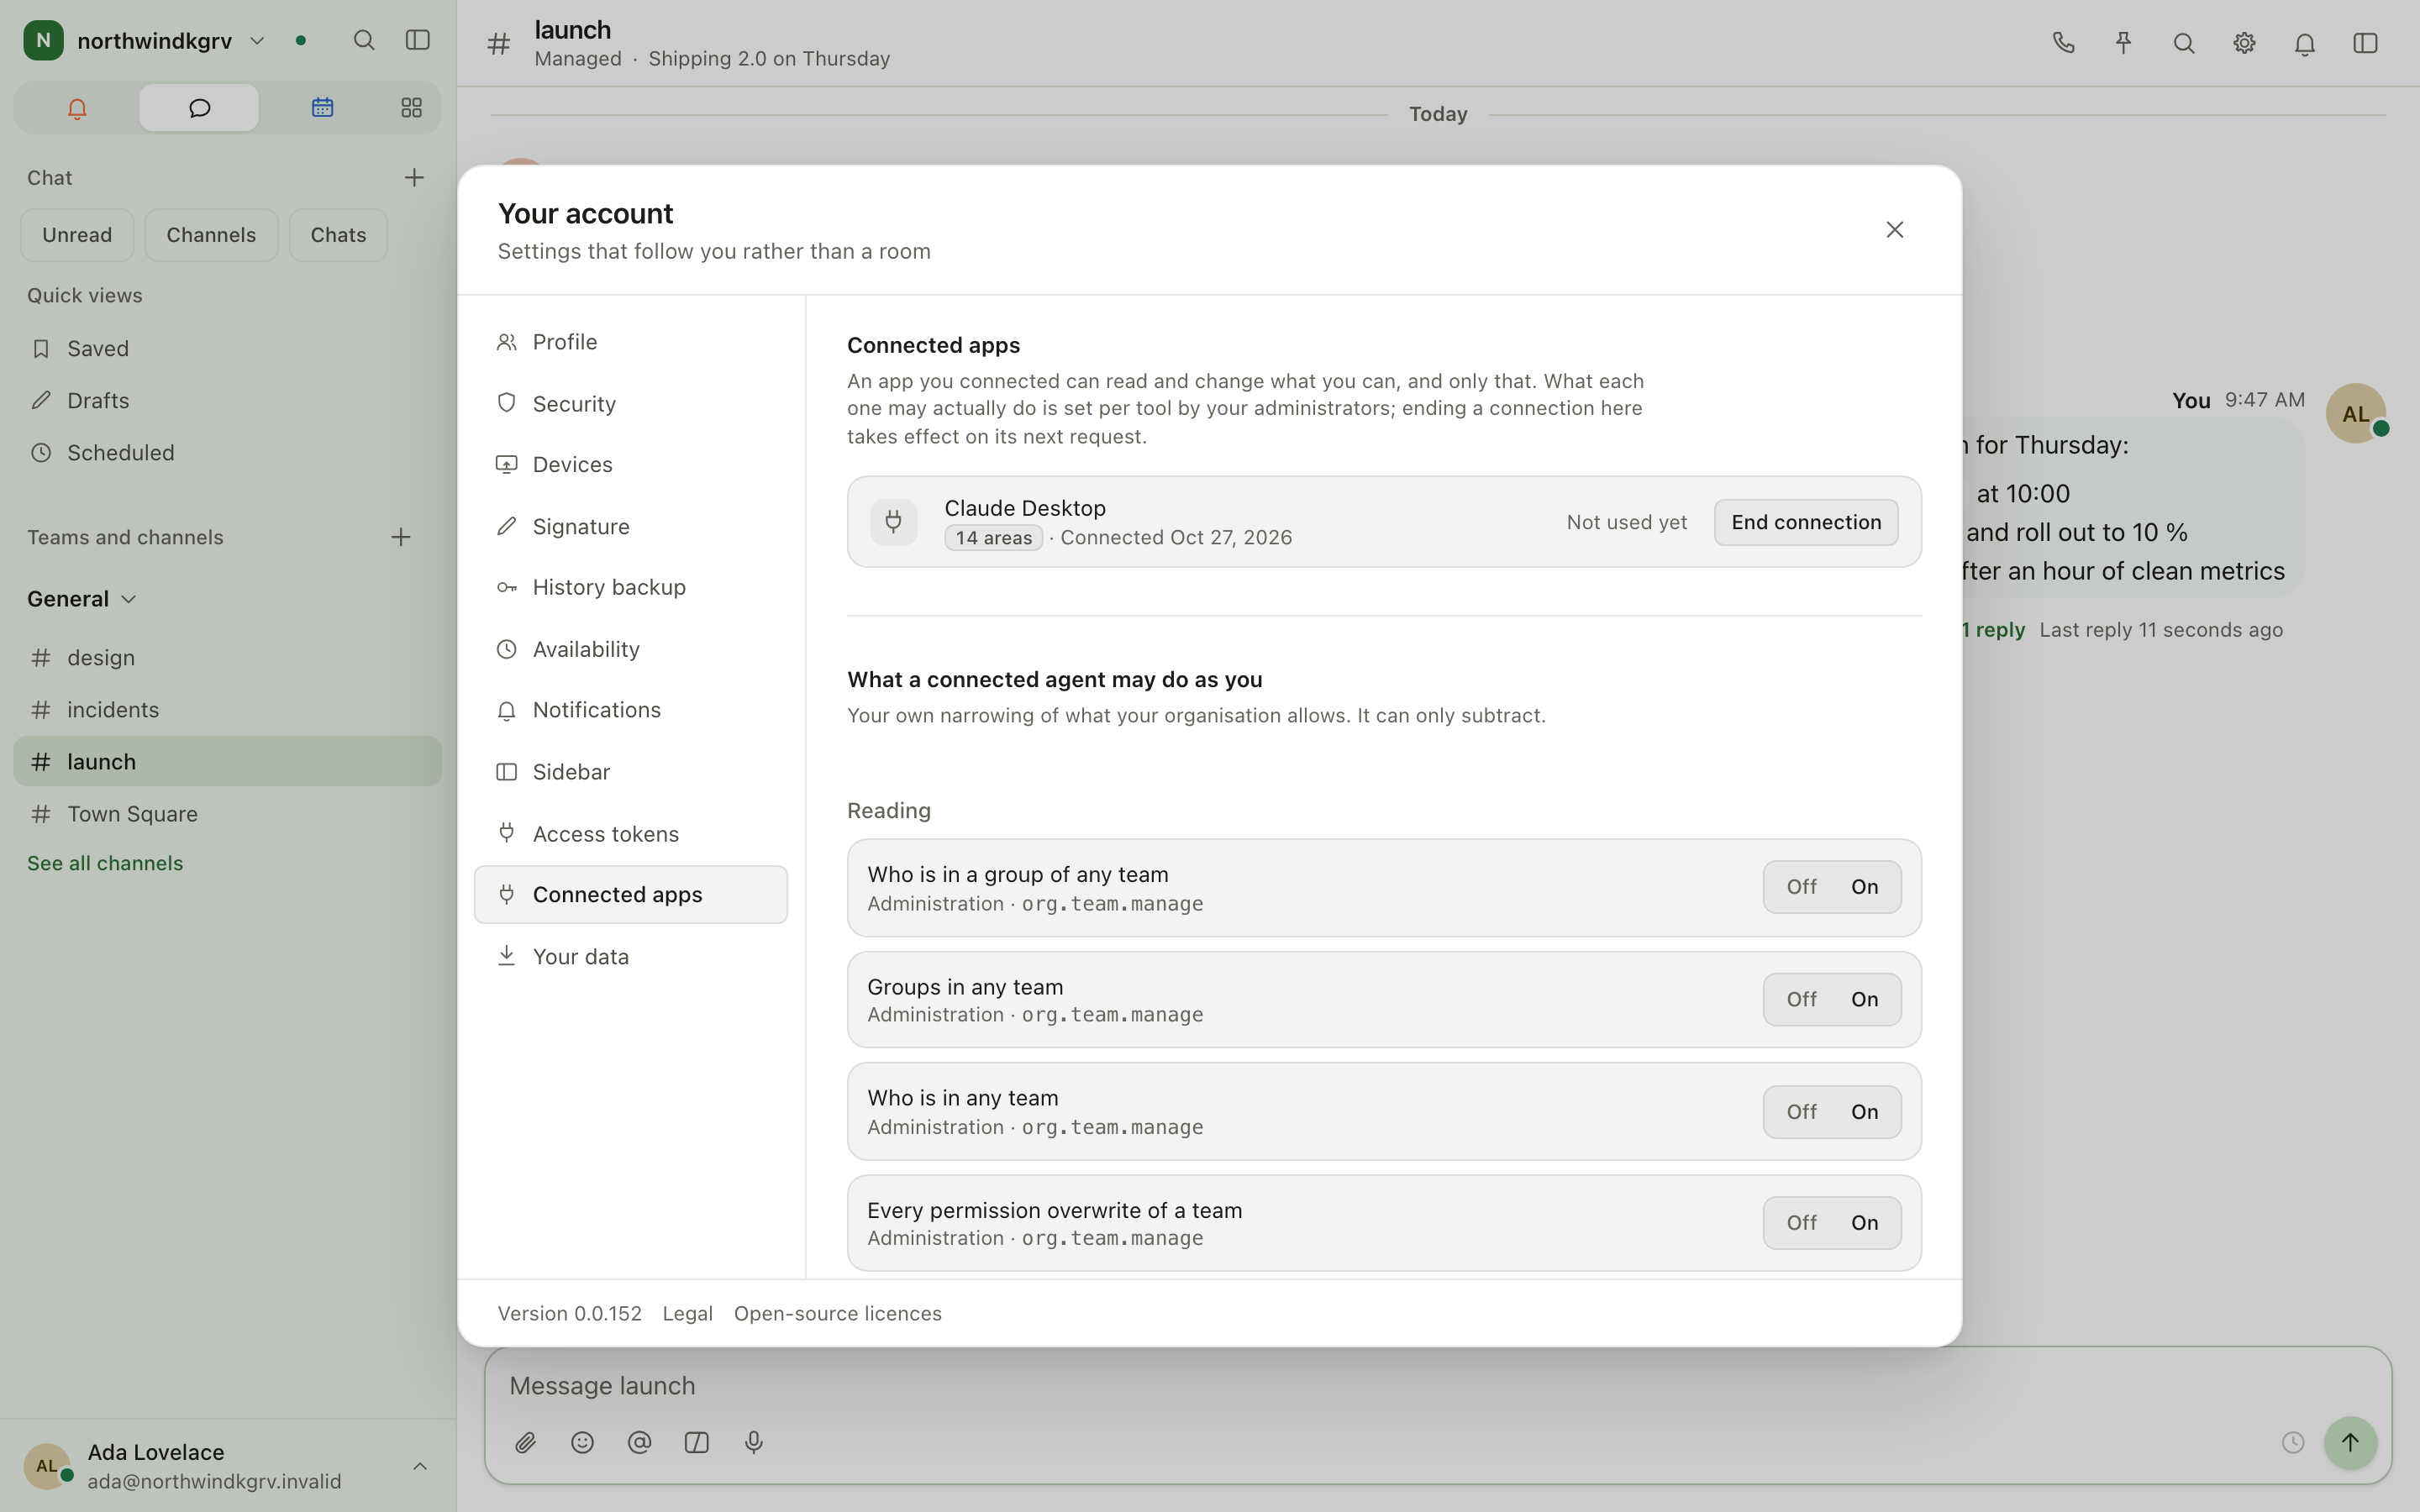2420x1512 pixels.
Task: Turn On Every permission overwrite of a team
Action: [x=1864, y=1223]
